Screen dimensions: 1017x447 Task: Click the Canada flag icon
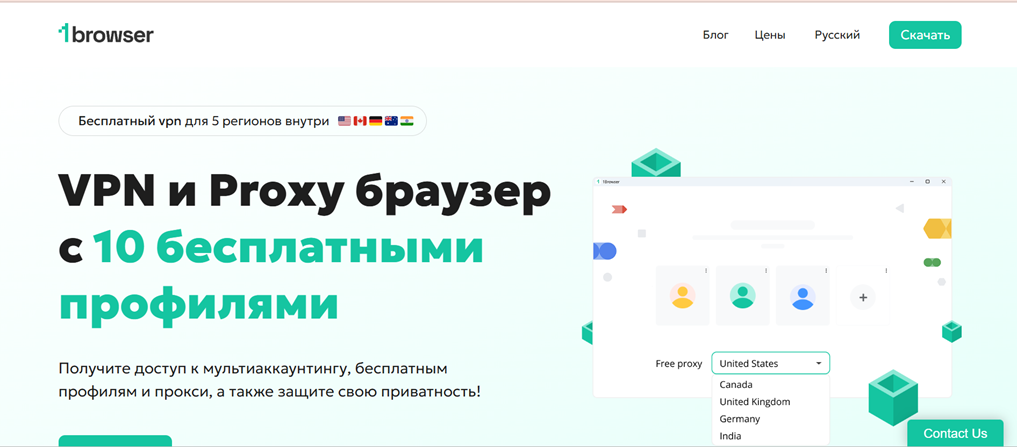(x=360, y=121)
